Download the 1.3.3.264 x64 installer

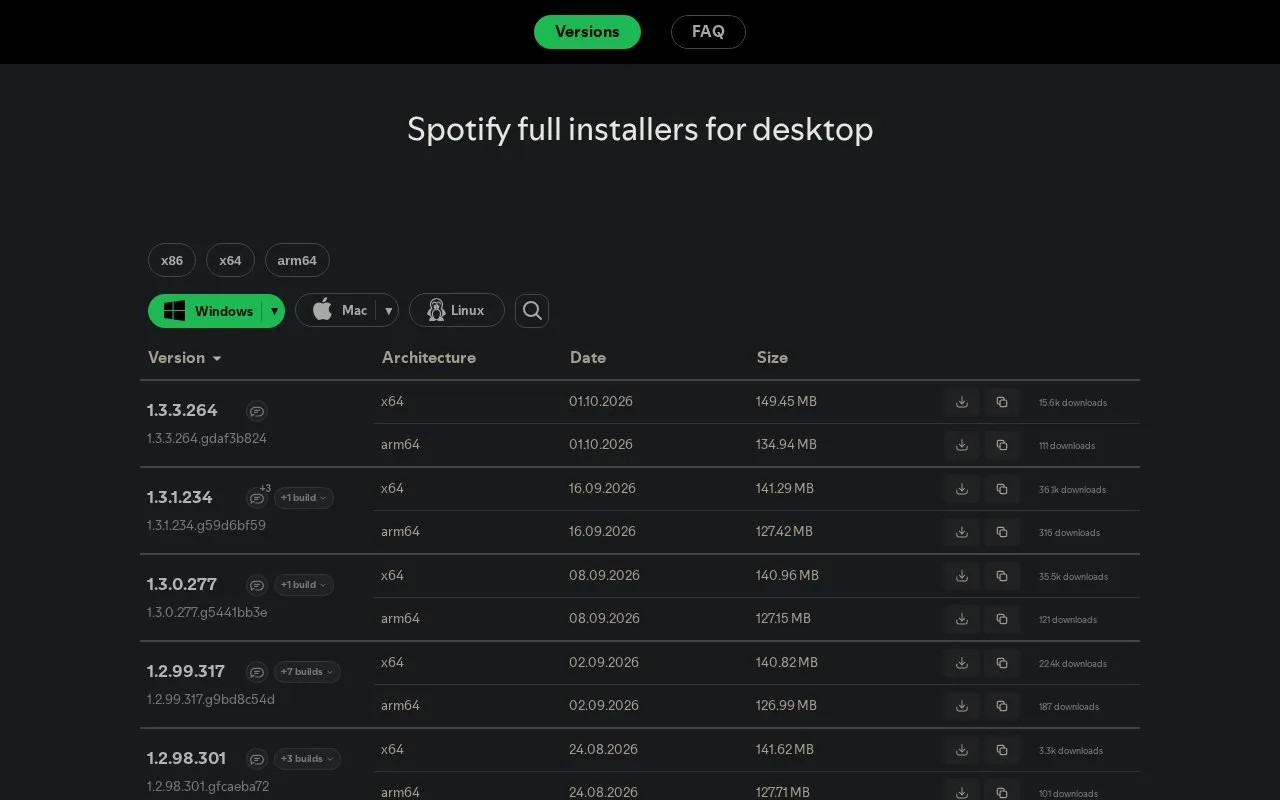pos(962,402)
